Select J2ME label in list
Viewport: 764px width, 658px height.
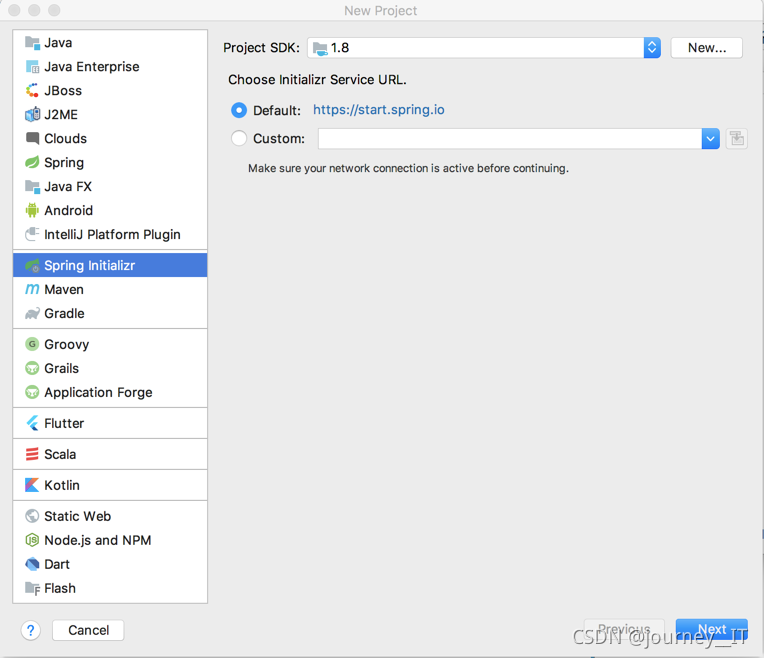tap(61, 115)
